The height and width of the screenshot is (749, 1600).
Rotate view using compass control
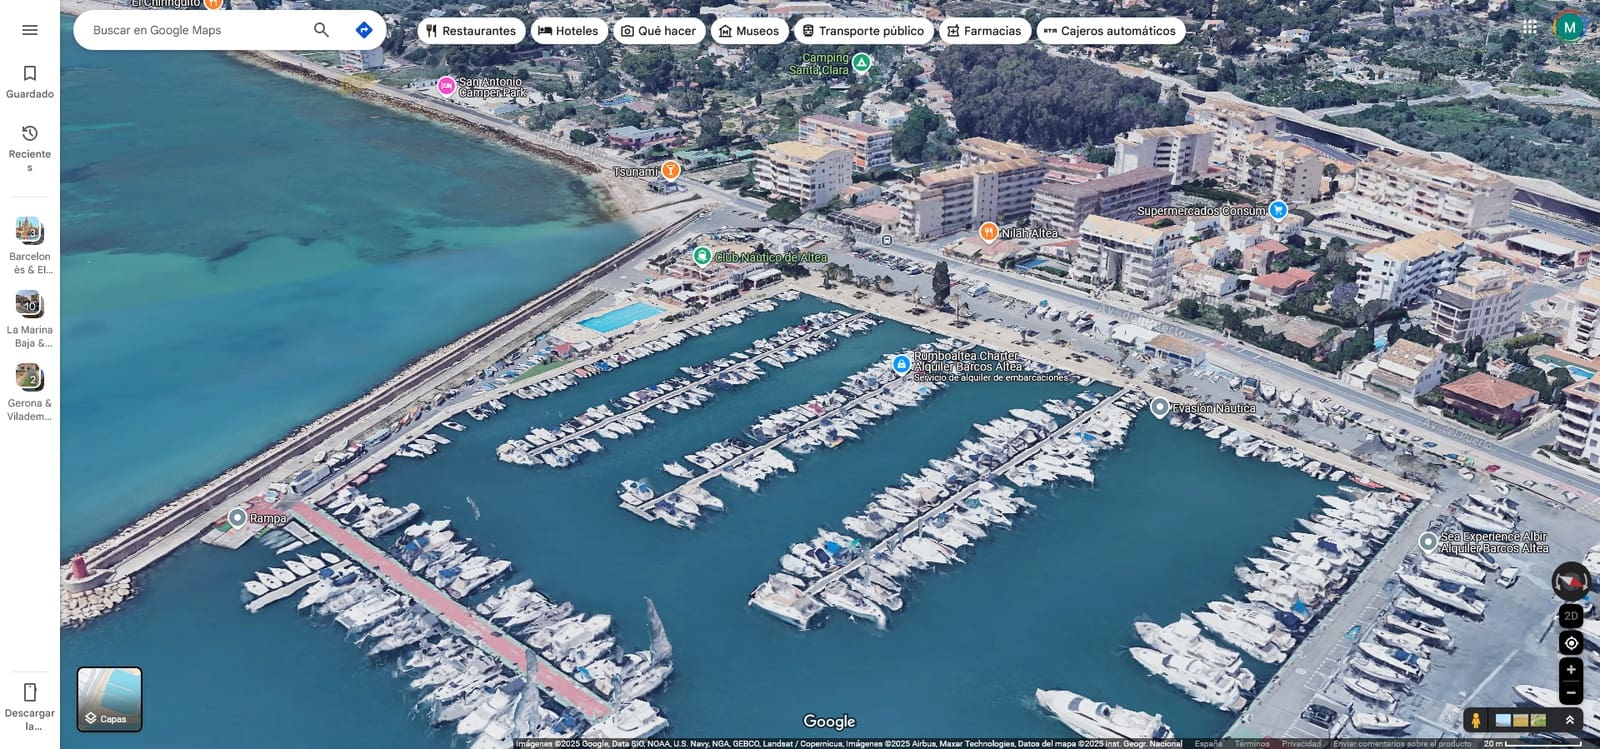(x=1570, y=581)
